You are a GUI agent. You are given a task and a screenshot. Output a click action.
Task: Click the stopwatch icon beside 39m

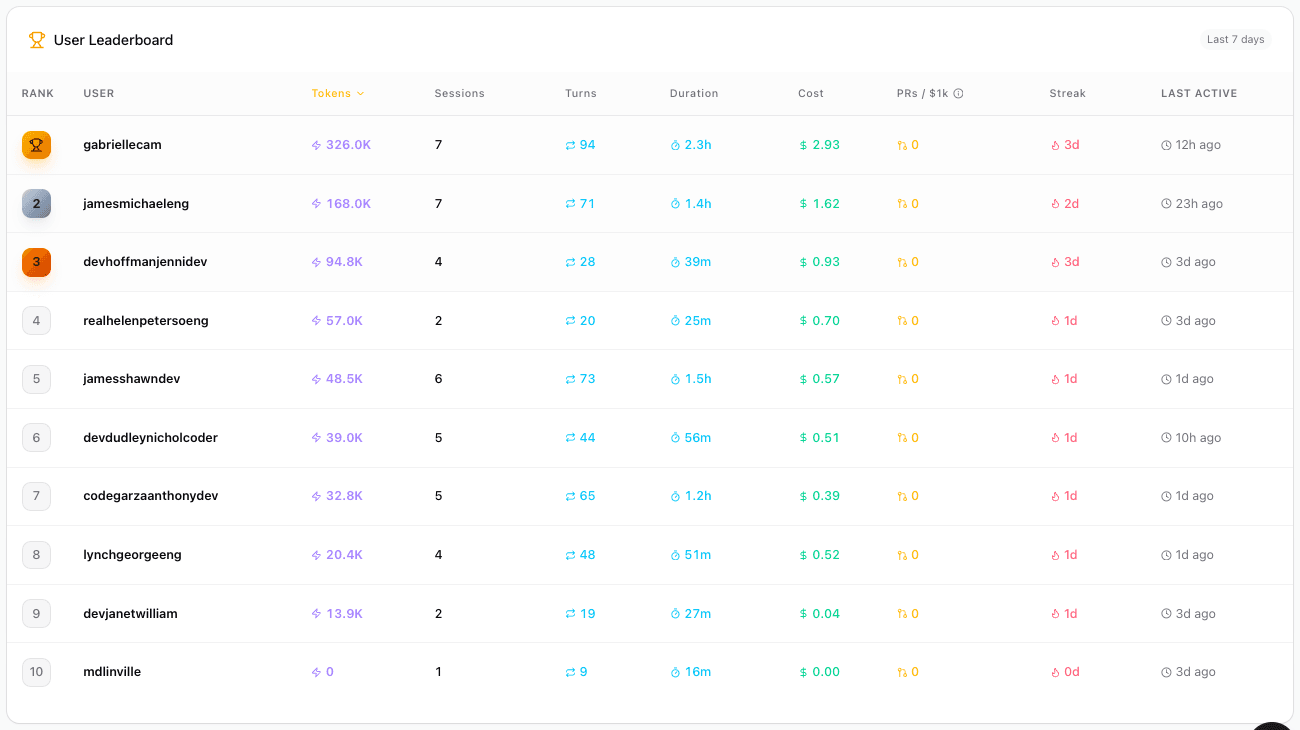(675, 262)
